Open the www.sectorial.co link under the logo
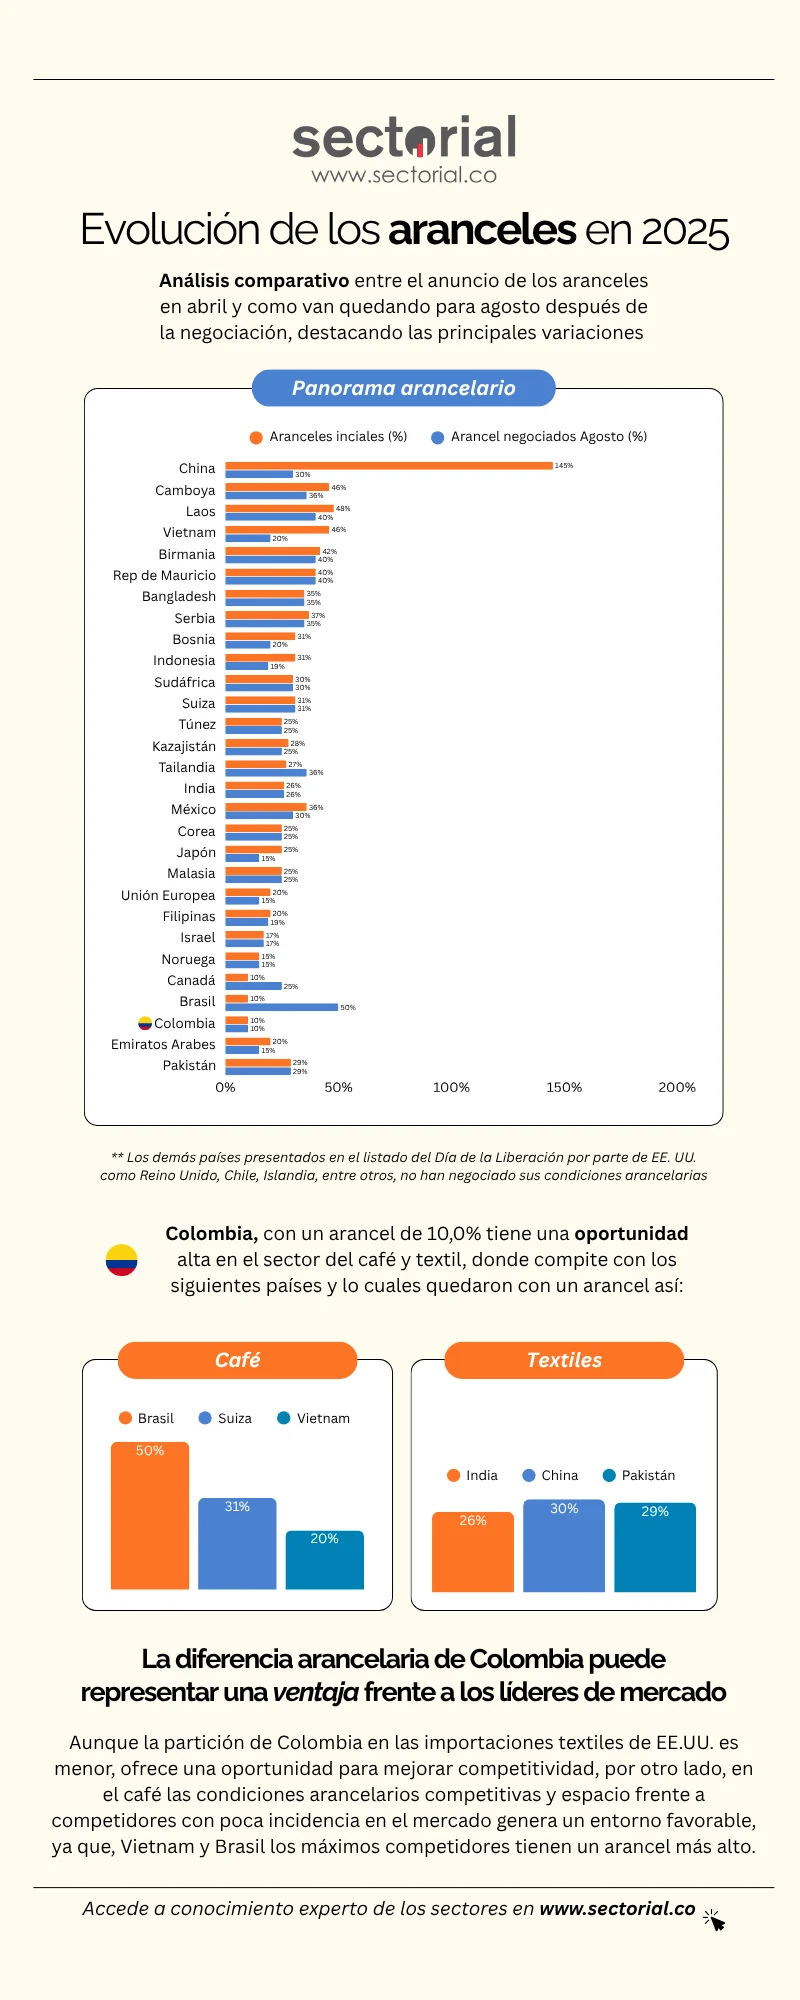 pos(404,175)
